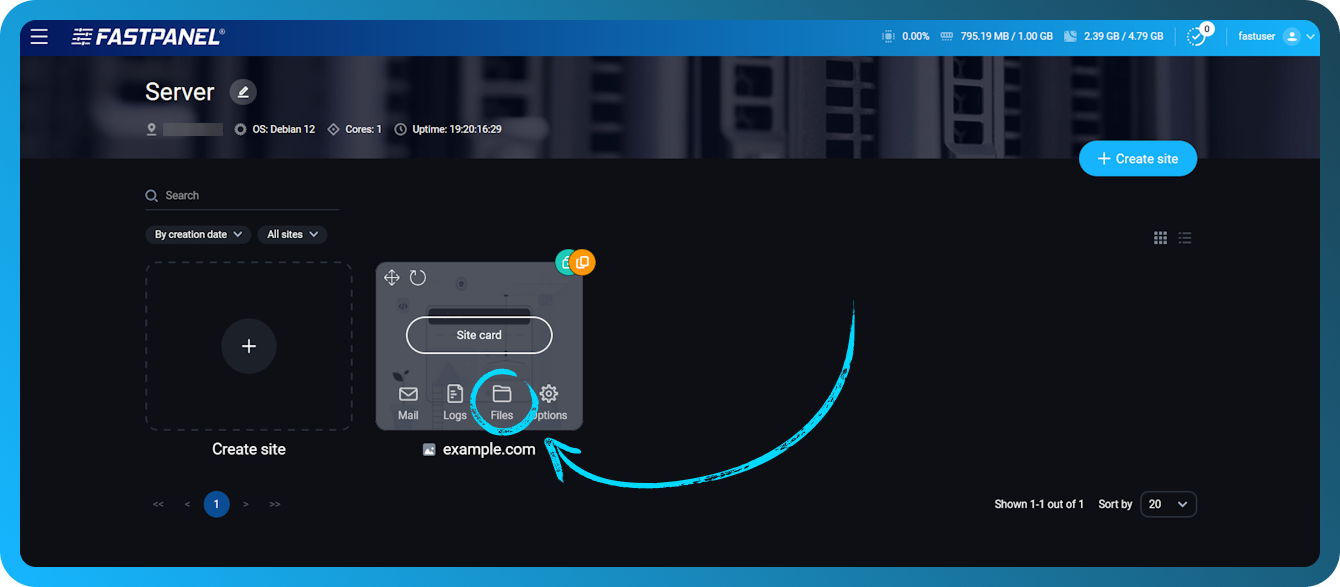This screenshot has height=587, width=1340.
Task: Click the restart icon on the site card
Action: (418, 277)
